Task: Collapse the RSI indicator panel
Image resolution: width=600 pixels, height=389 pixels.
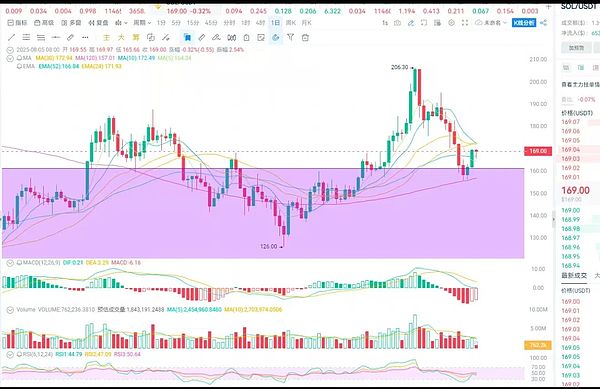Action: point(10,355)
